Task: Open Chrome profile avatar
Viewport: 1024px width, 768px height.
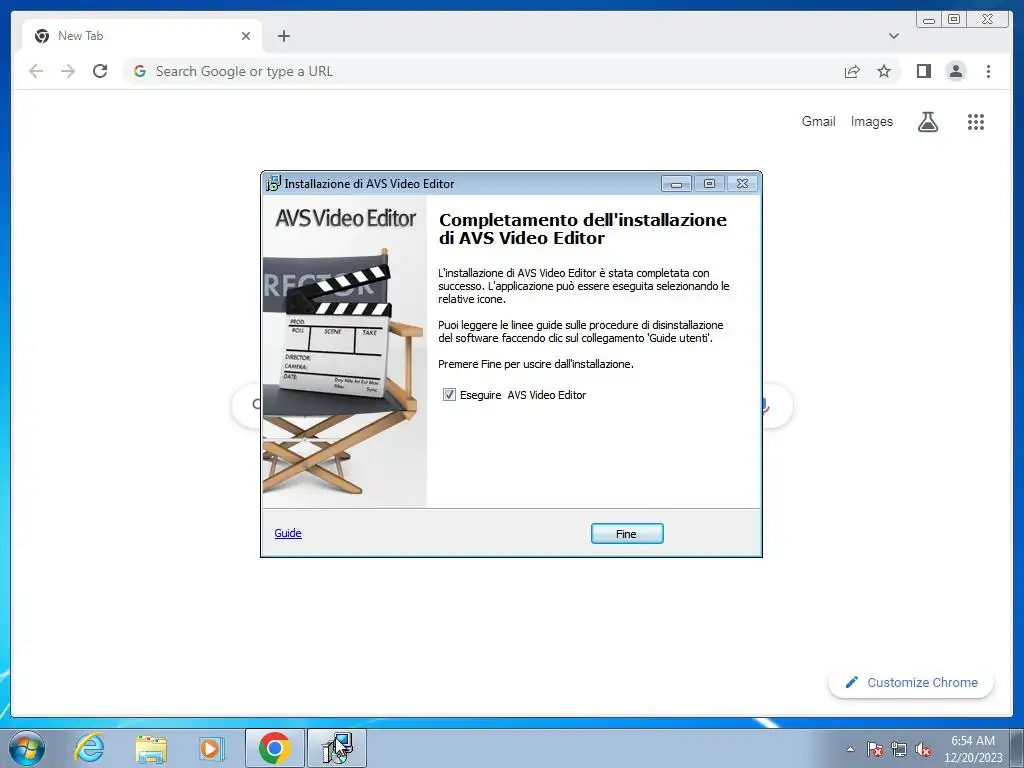Action: (x=955, y=71)
